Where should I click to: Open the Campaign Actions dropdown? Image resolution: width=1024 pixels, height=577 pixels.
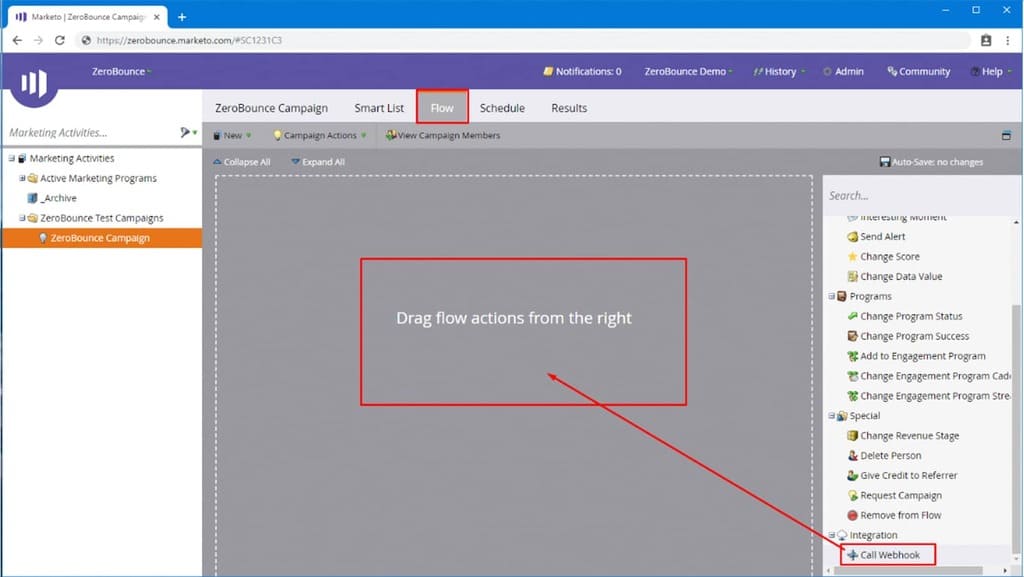click(x=319, y=136)
